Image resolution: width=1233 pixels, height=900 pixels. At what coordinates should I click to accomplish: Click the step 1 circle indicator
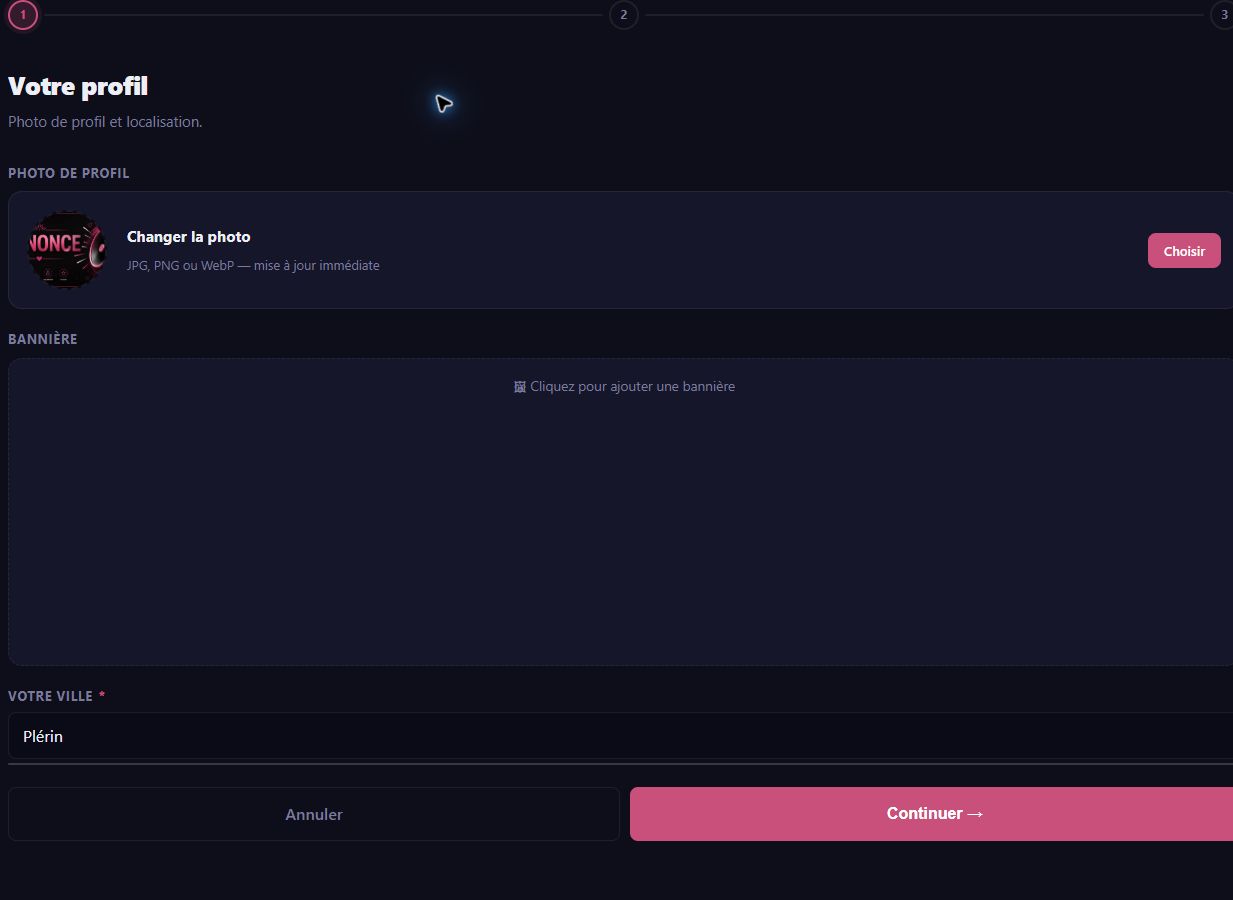point(23,15)
